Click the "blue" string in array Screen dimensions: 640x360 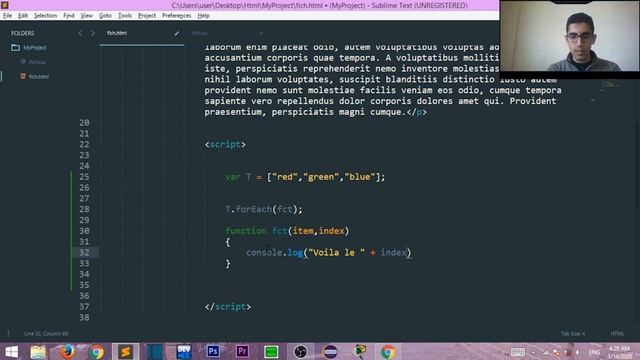(360, 177)
